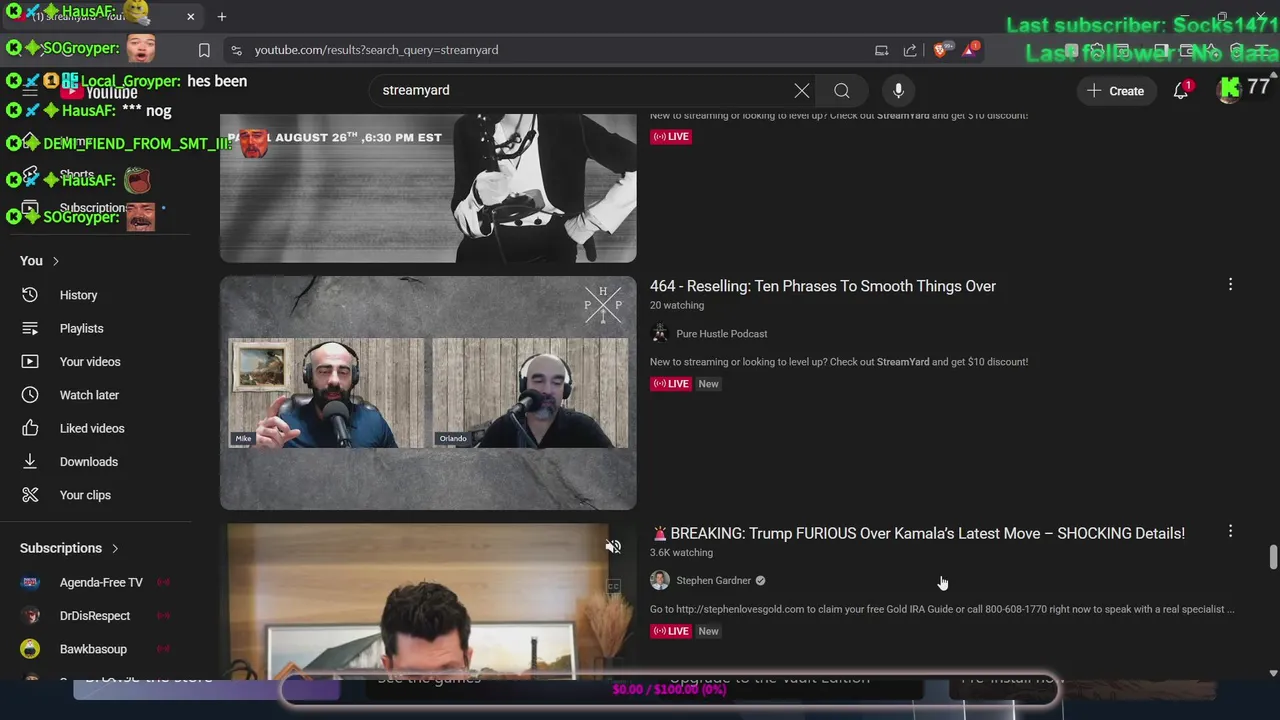Viewport: 1280px width, 720px height.
Task: Open more options for the BREAKING Trump video
Action: tap(1230, 532)
